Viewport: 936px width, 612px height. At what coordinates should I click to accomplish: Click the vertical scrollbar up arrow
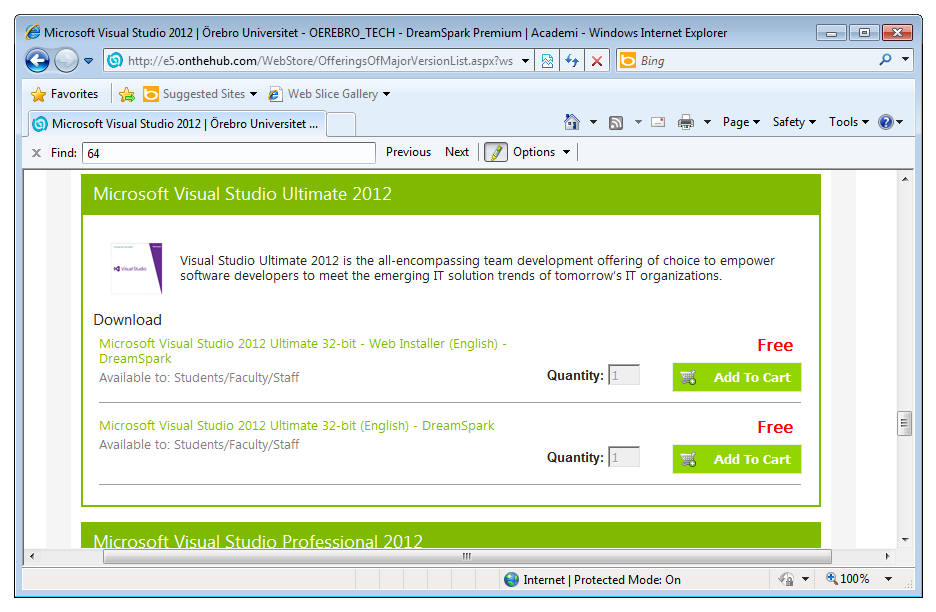coord(905,179)
